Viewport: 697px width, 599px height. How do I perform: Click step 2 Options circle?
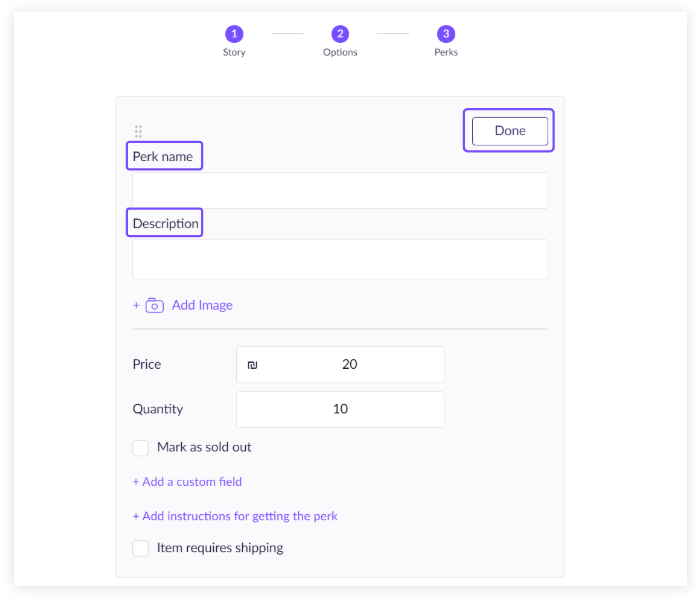coord(340,34)
